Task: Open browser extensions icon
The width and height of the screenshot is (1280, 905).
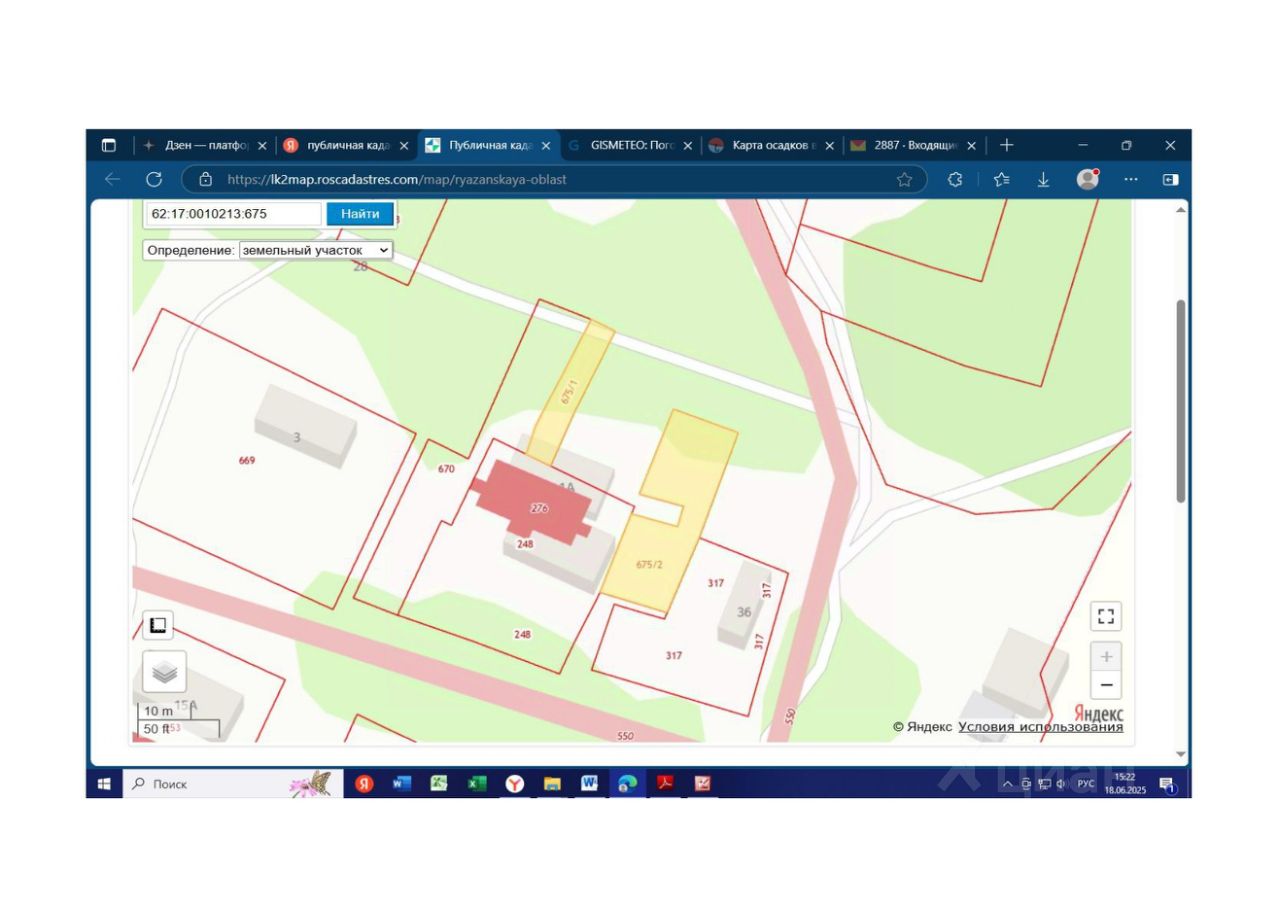Action: 955,179
